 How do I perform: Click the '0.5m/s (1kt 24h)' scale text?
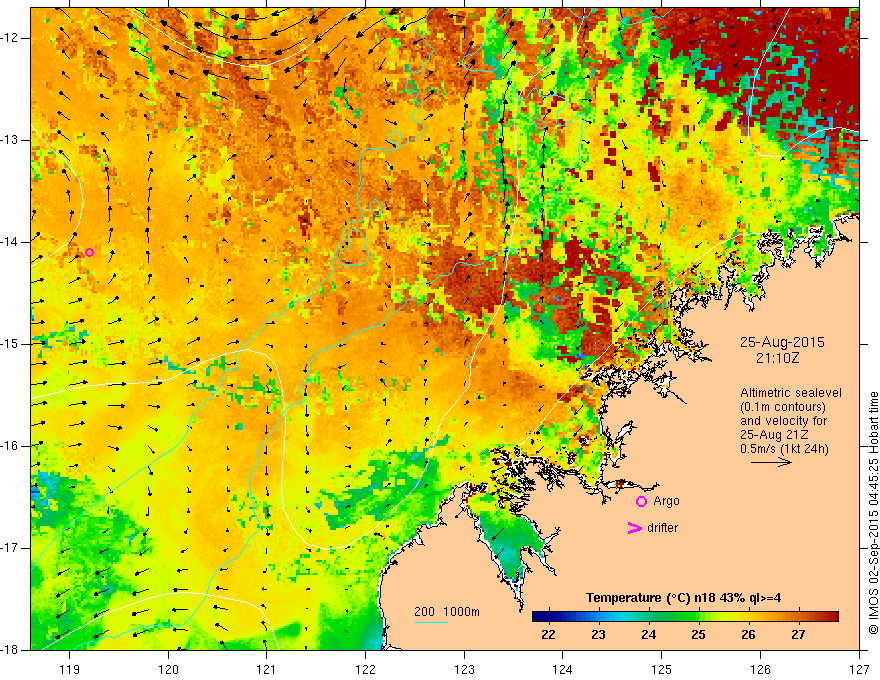[784, 449]
